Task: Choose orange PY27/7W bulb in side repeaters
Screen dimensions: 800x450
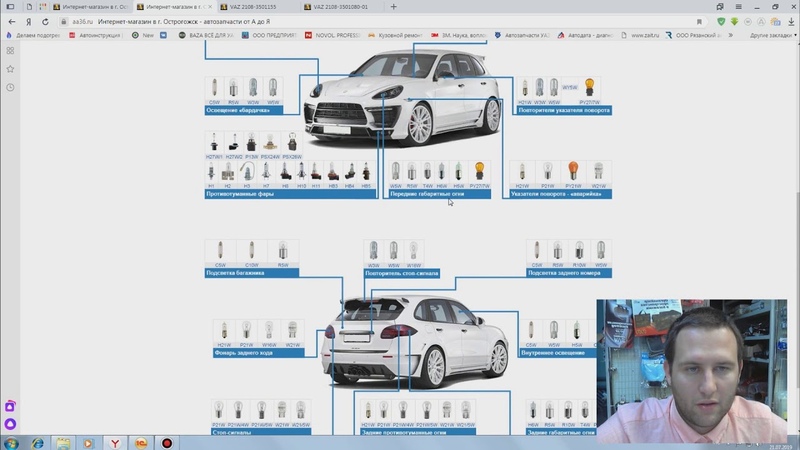Action: [589, 89]
